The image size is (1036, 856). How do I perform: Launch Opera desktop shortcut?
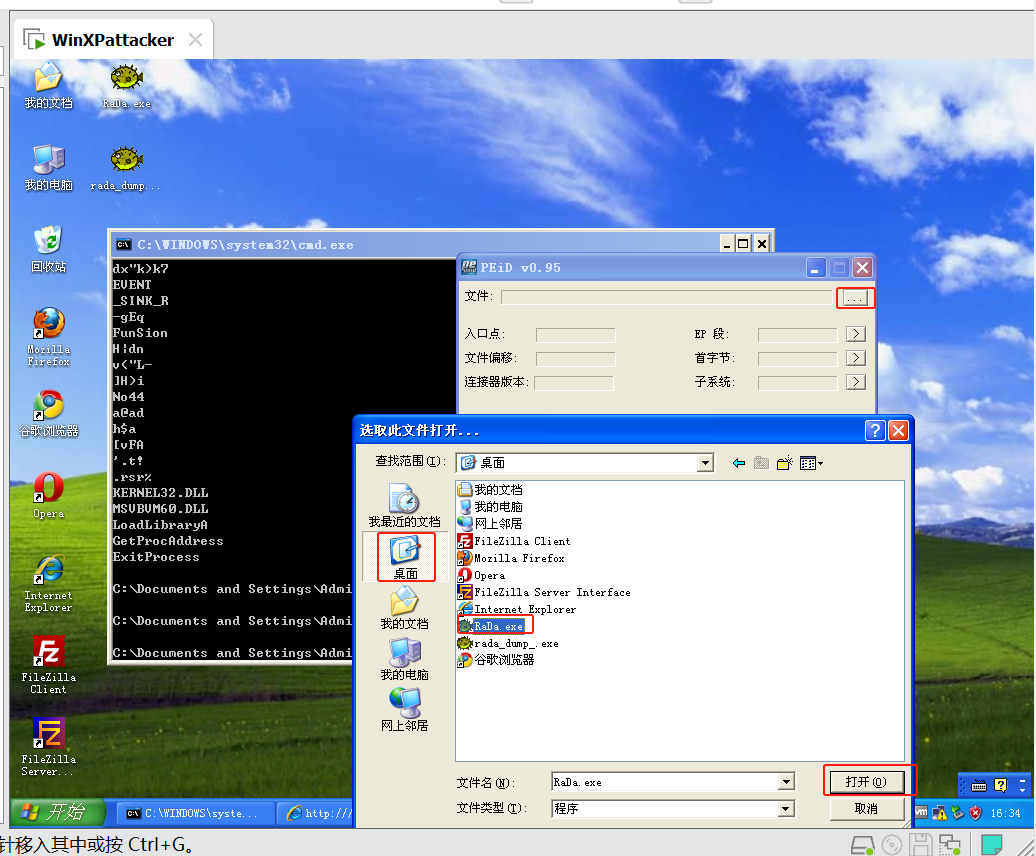pos(48,495)
